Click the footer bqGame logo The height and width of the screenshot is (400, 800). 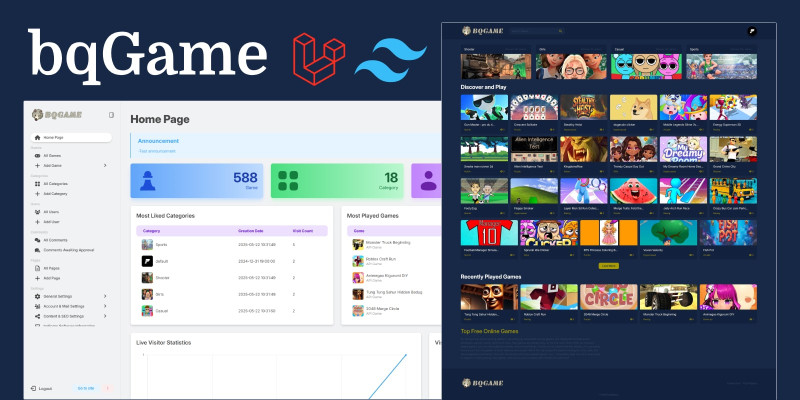click(x=483, y=383)
